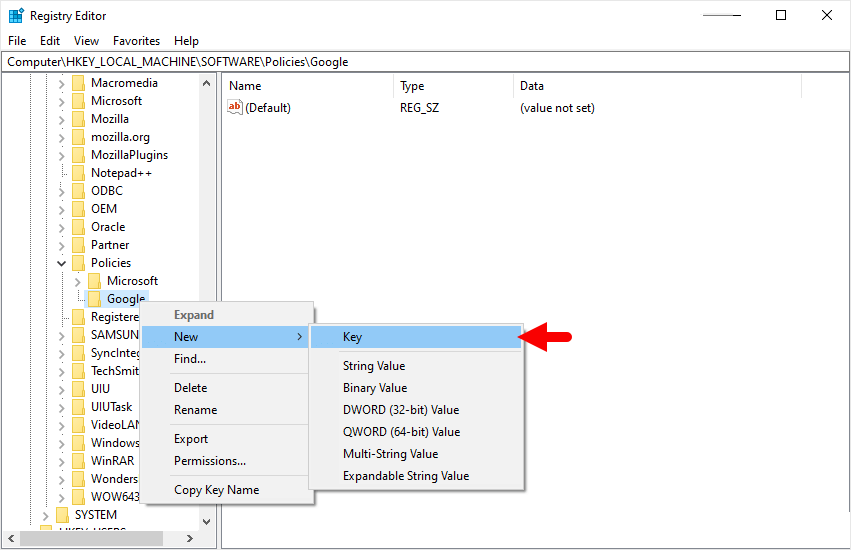Screen dimensions: 851x550
Task: Click the Name column header
Action: (308, 86)
